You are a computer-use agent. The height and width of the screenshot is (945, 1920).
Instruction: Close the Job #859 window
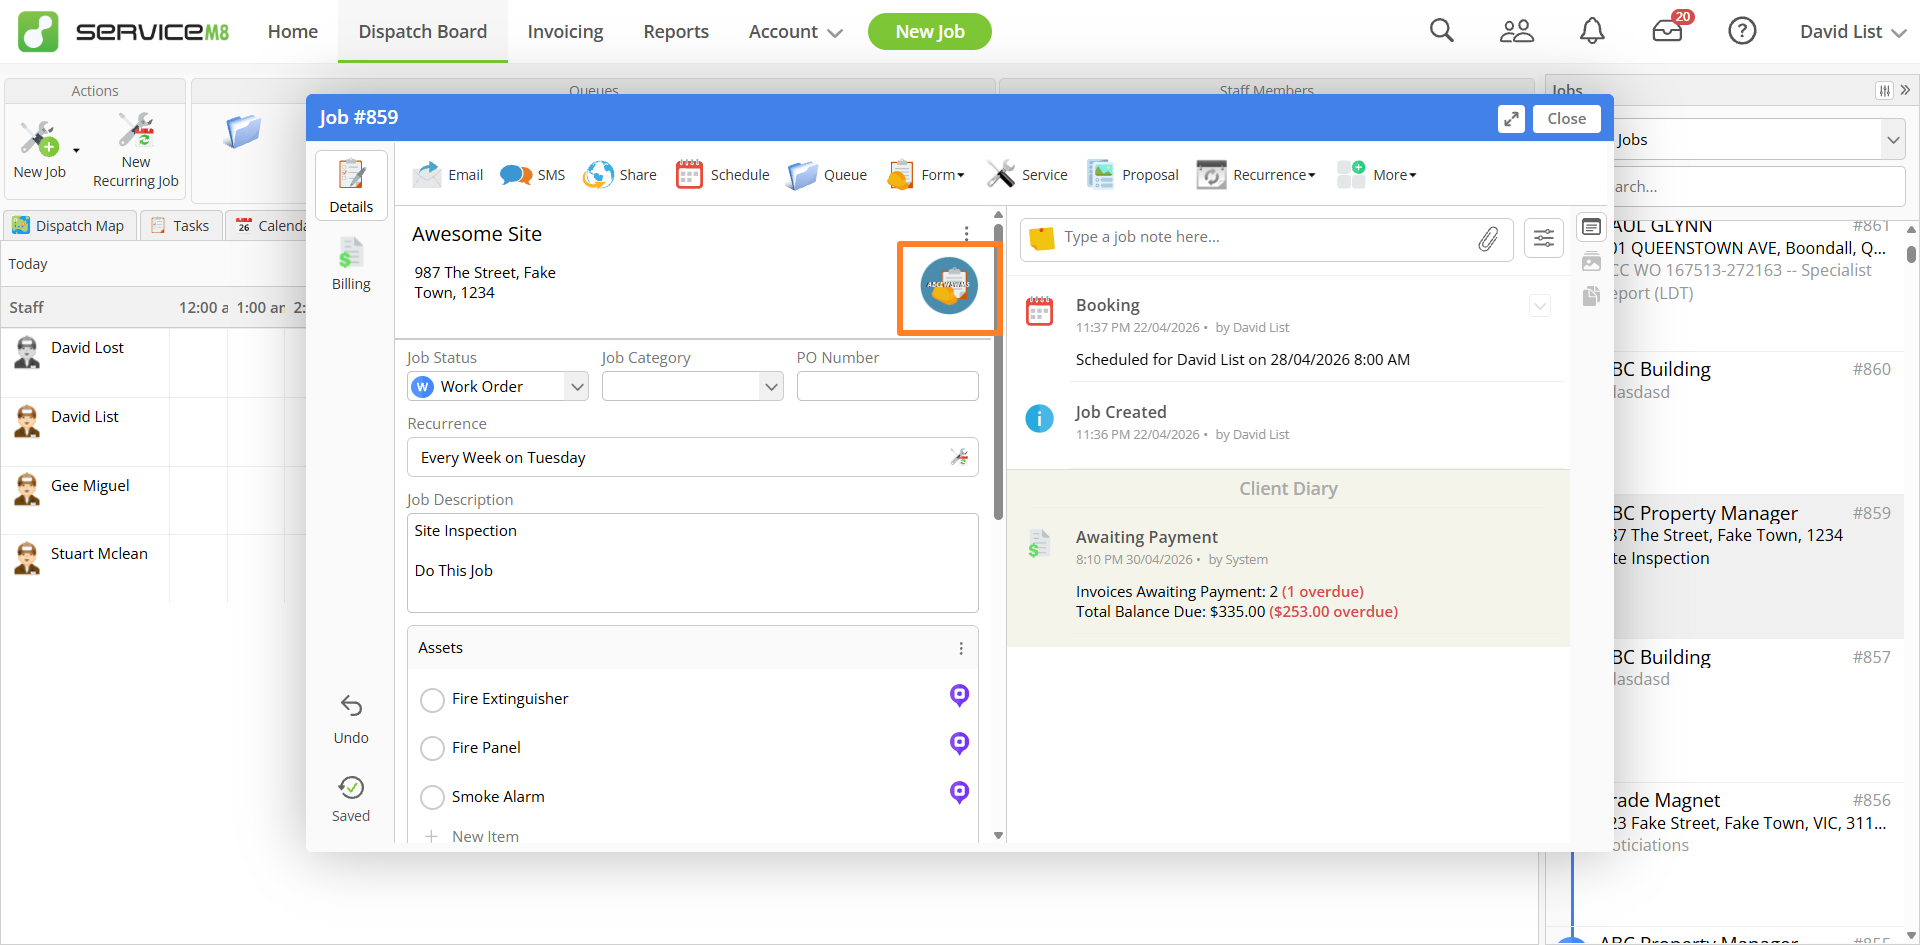point(1566,119)
